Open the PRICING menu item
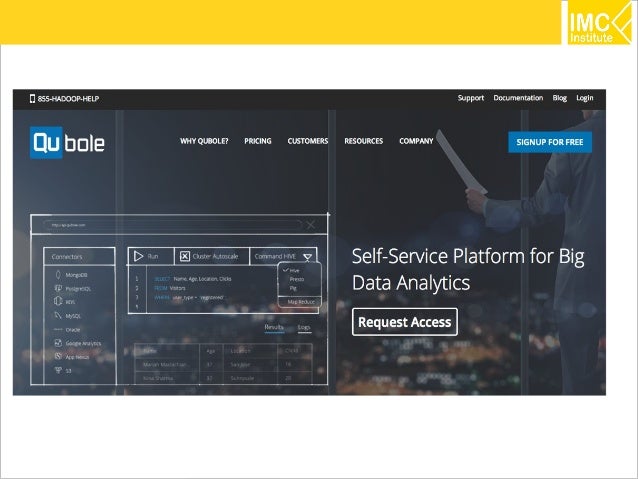Image resolution: width=638 pixels, height=479 pixels. coord(258,141)
